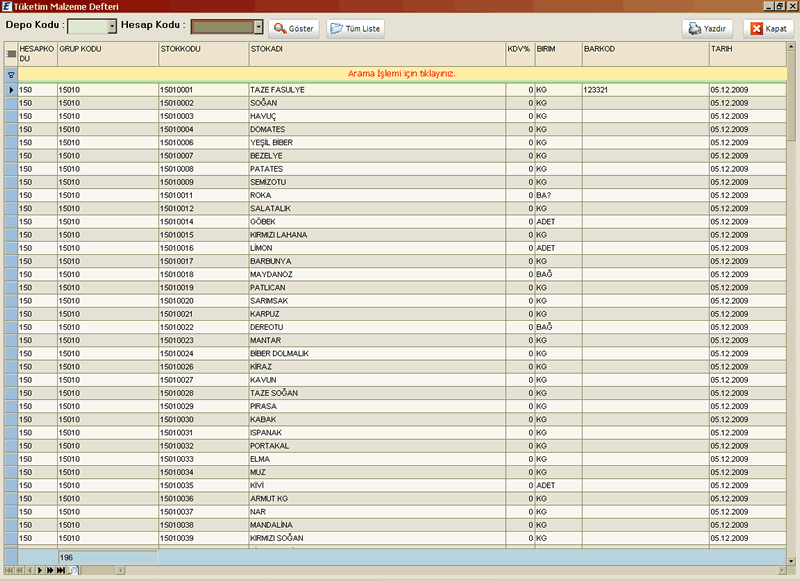The width and height of the screenshot is (800, 581).
Task: Open the Depo Kodu dropdown
Action: click(112, 27)
